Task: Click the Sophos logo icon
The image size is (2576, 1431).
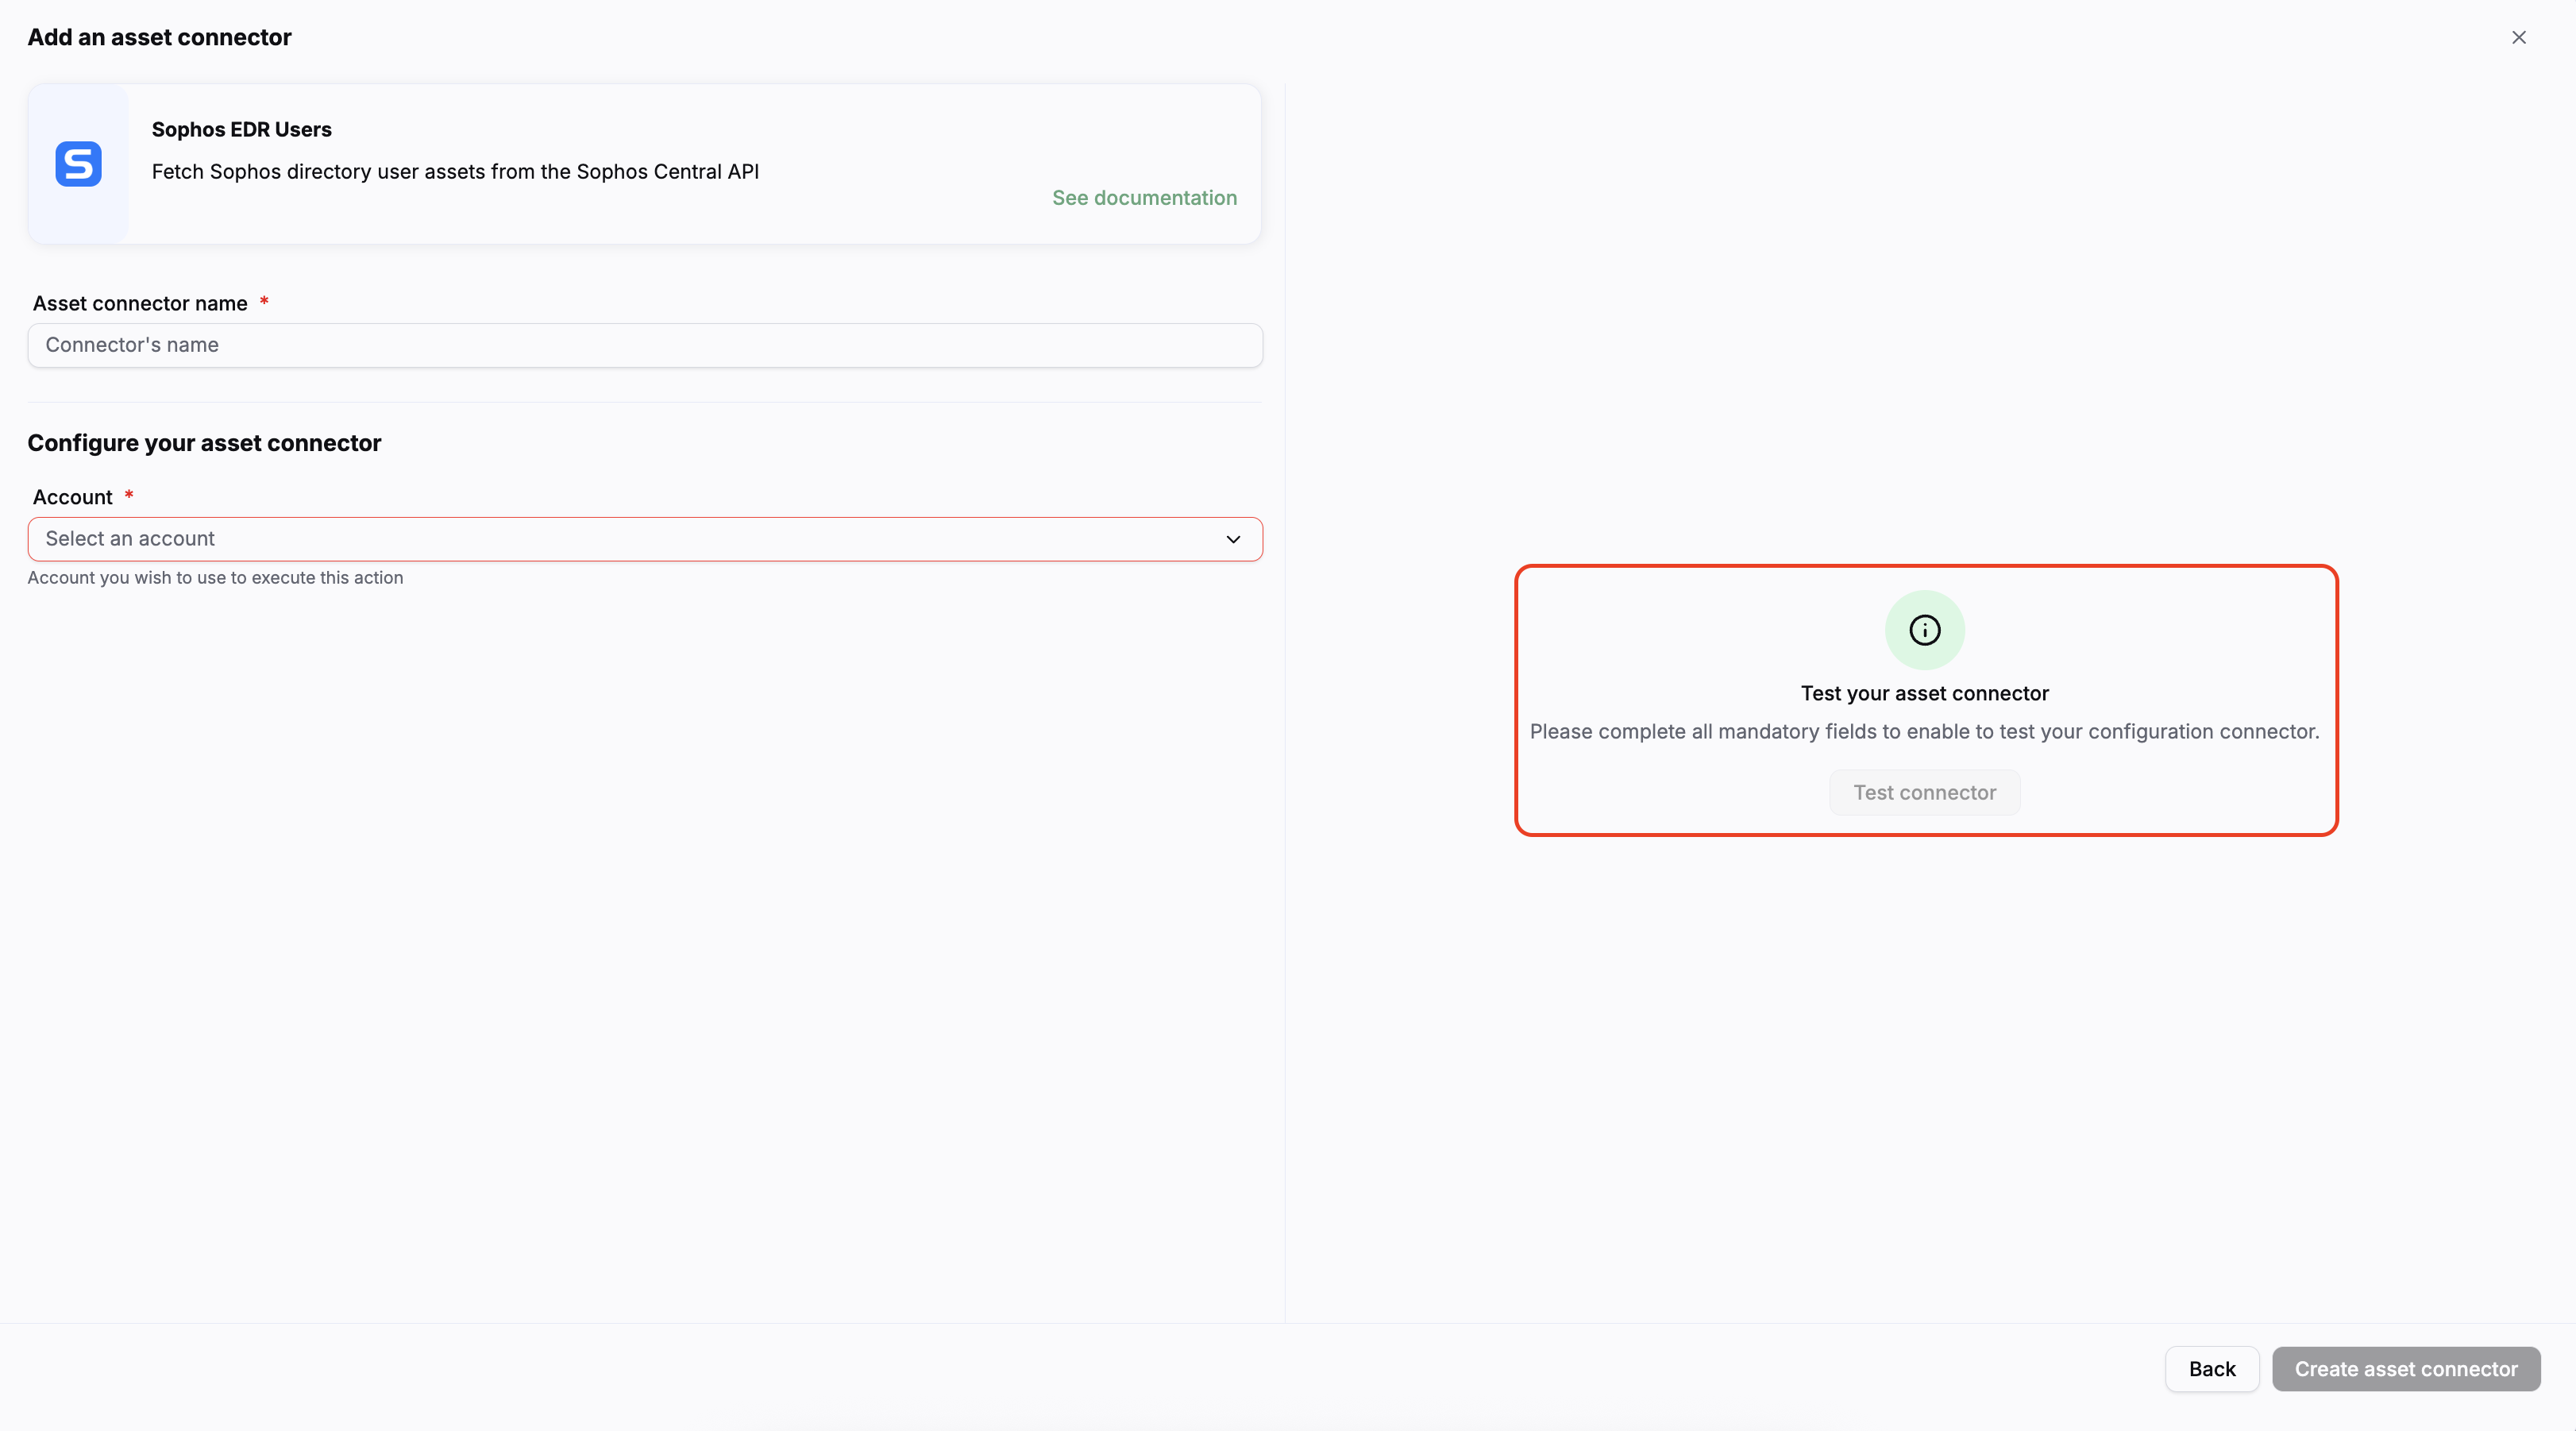Action: [x=79, y=164]
